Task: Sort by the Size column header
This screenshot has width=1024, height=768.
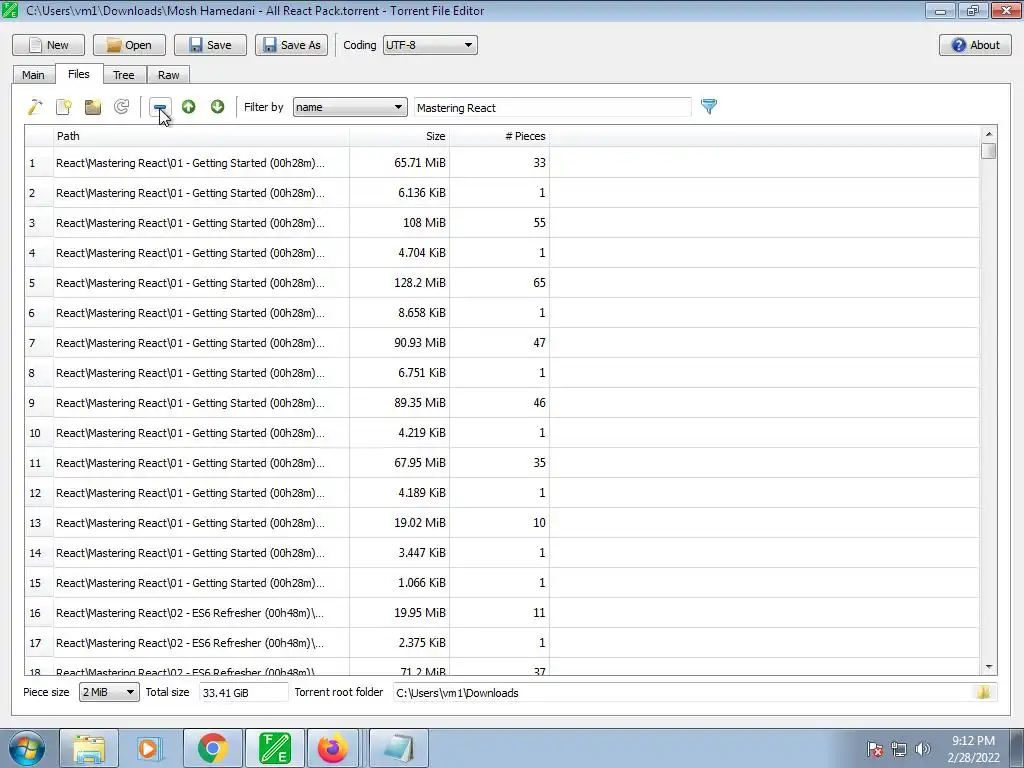Action: [399, 136]
